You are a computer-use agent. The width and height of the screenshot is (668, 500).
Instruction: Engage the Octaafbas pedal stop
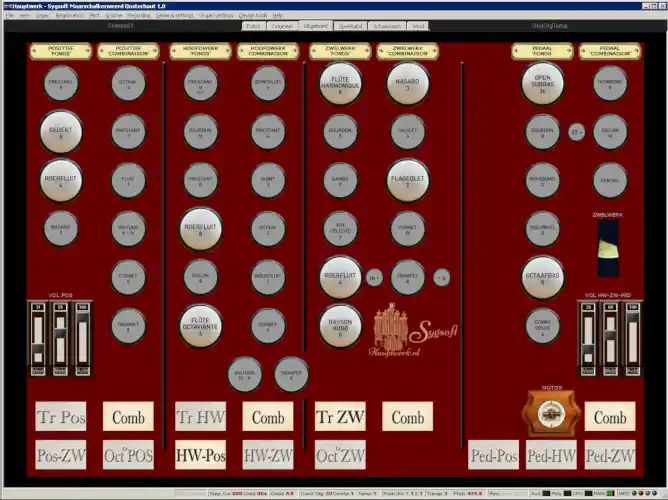pos(542,277)
